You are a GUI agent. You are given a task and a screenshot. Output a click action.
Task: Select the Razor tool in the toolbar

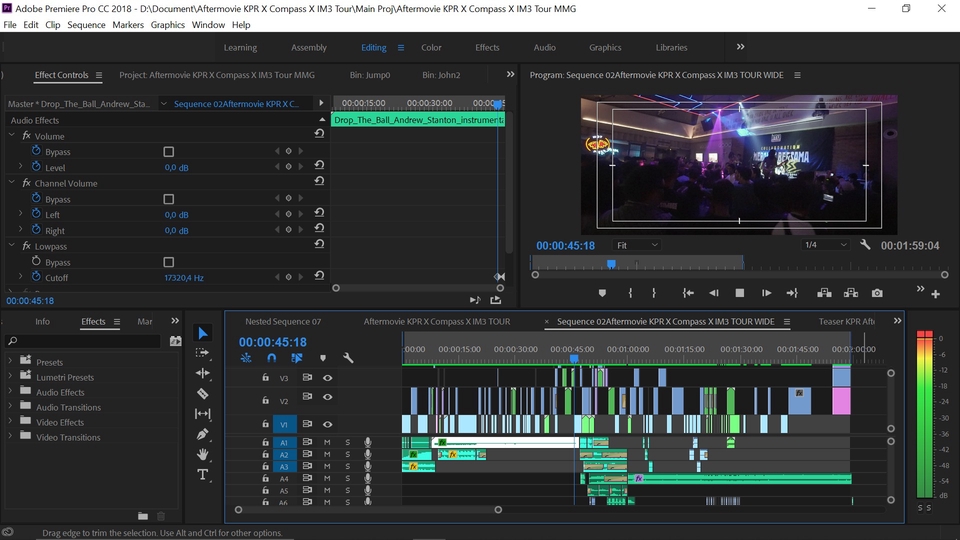203,393
